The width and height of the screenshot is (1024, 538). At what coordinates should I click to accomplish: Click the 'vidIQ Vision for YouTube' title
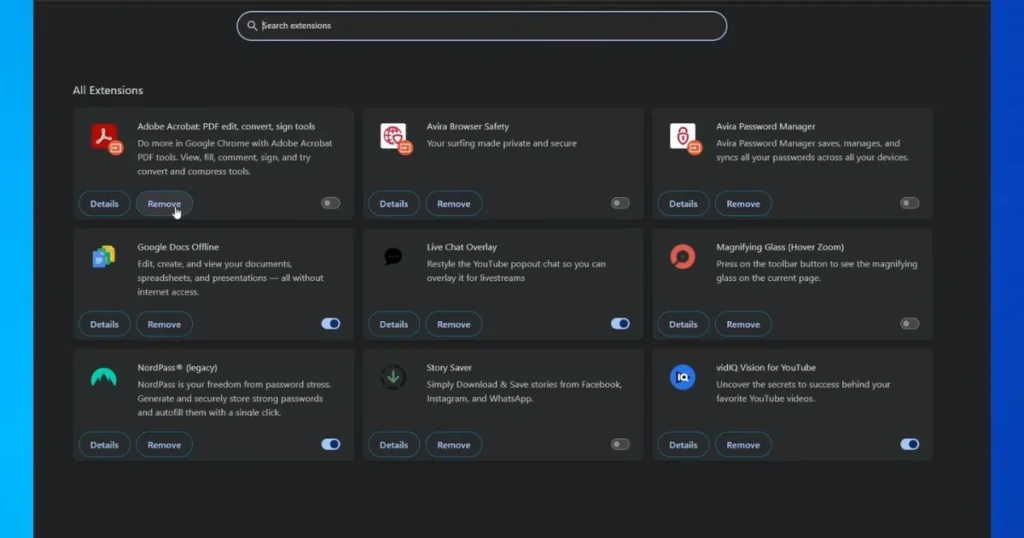tap(766, 368)
